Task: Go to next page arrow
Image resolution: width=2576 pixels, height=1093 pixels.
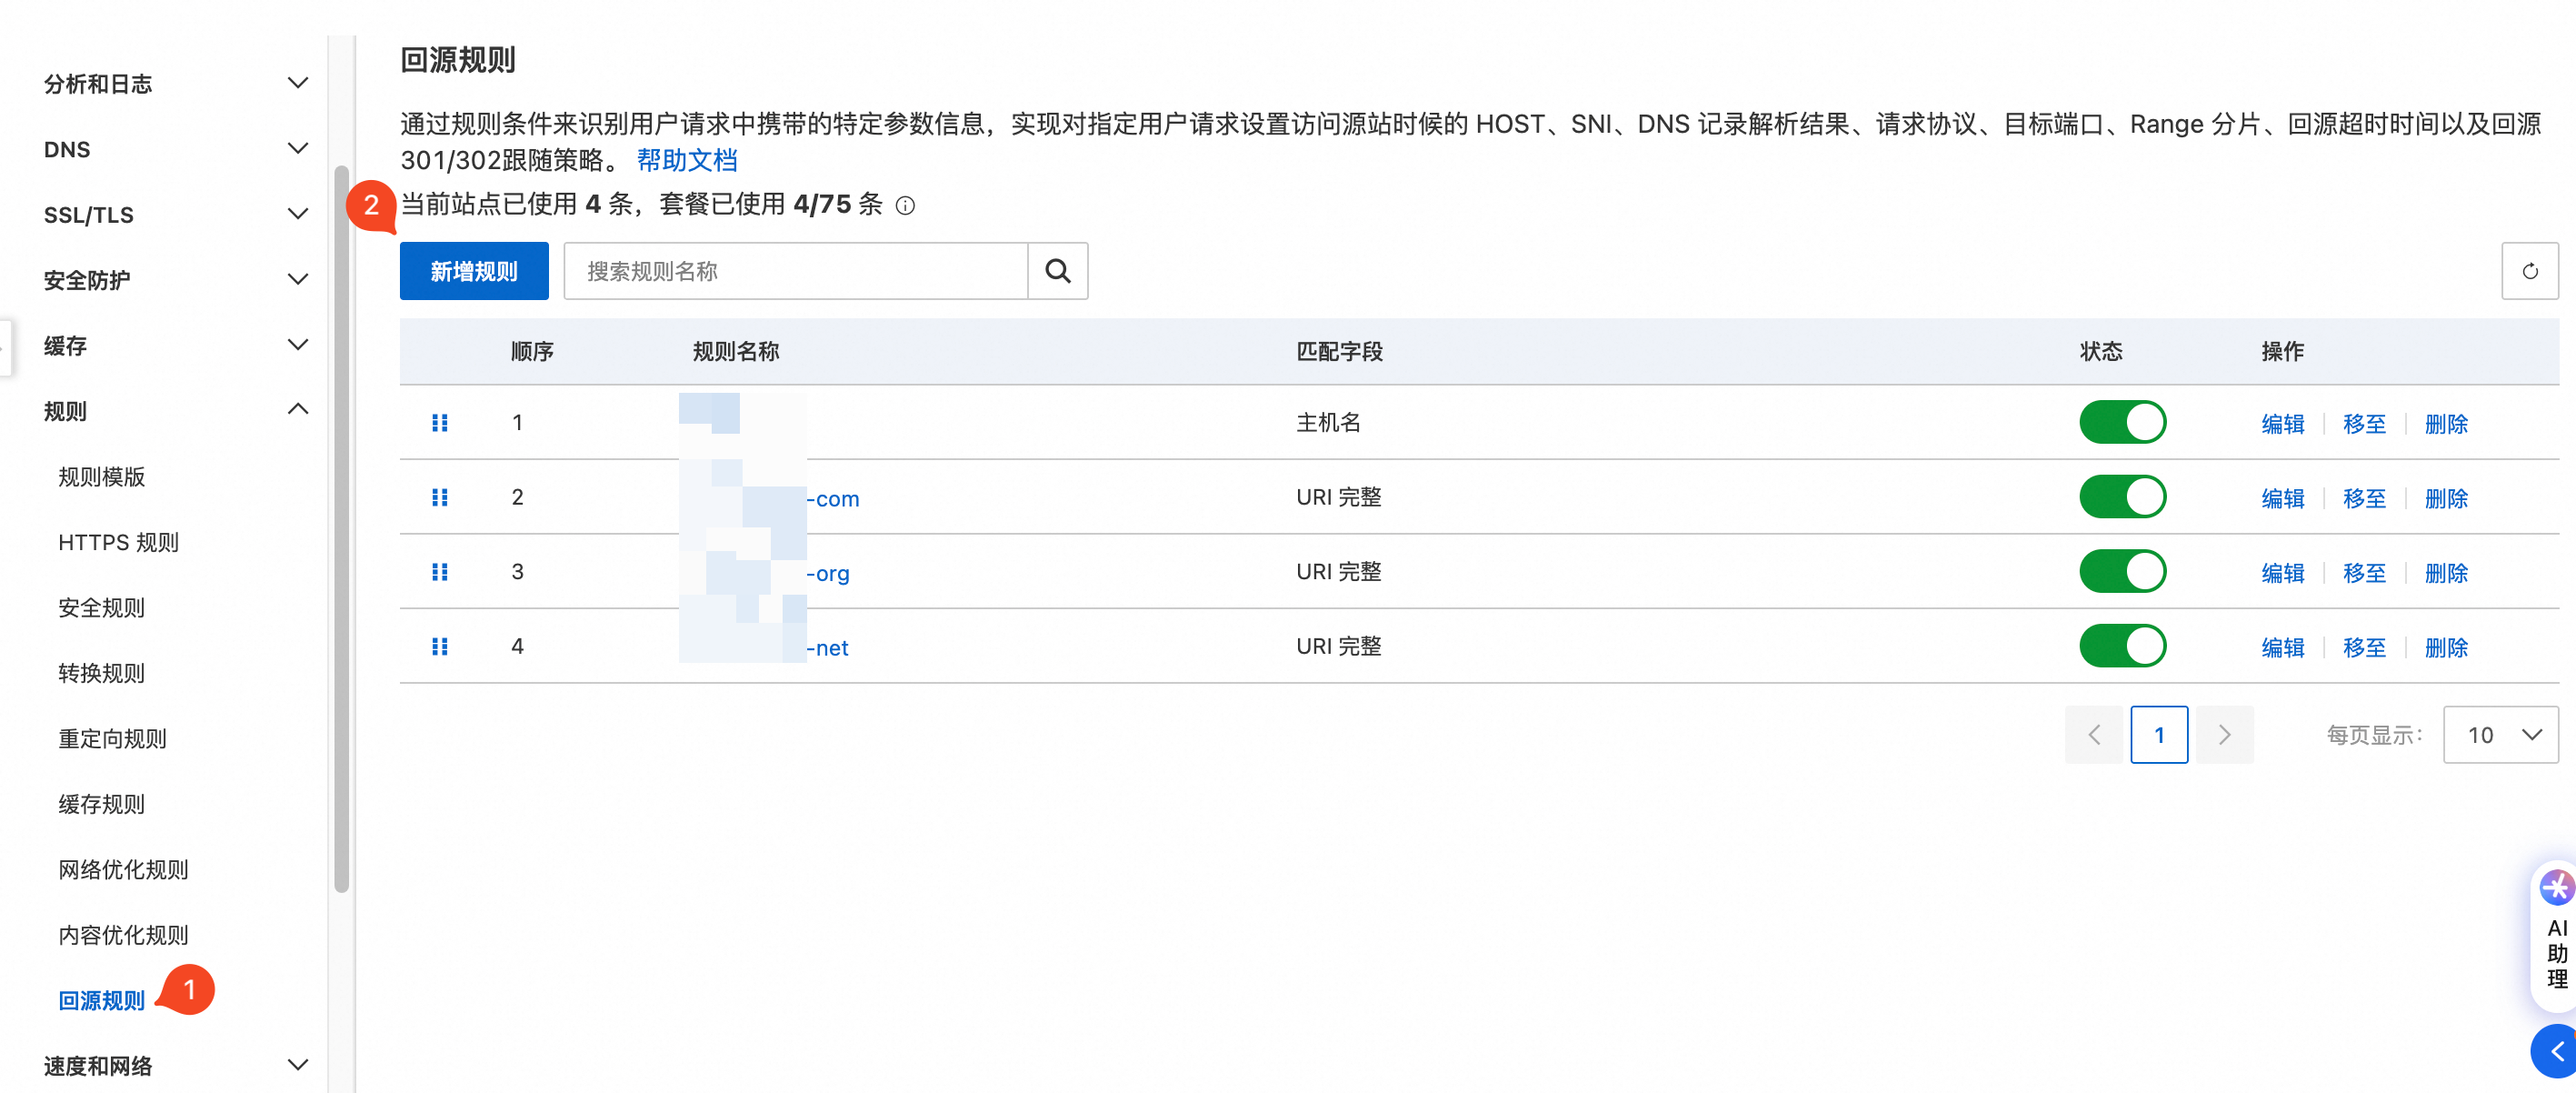Action: [x=2224, y=735]
